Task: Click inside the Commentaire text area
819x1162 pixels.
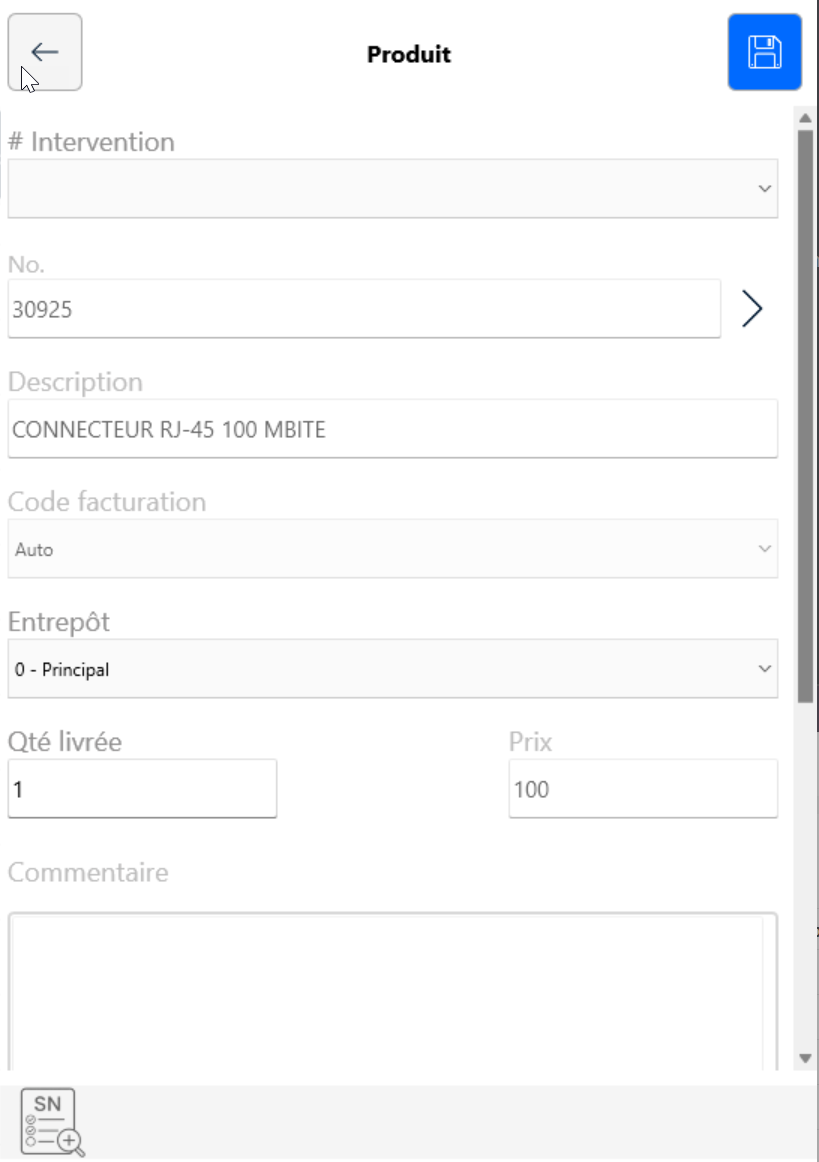Action: (393, 992)
